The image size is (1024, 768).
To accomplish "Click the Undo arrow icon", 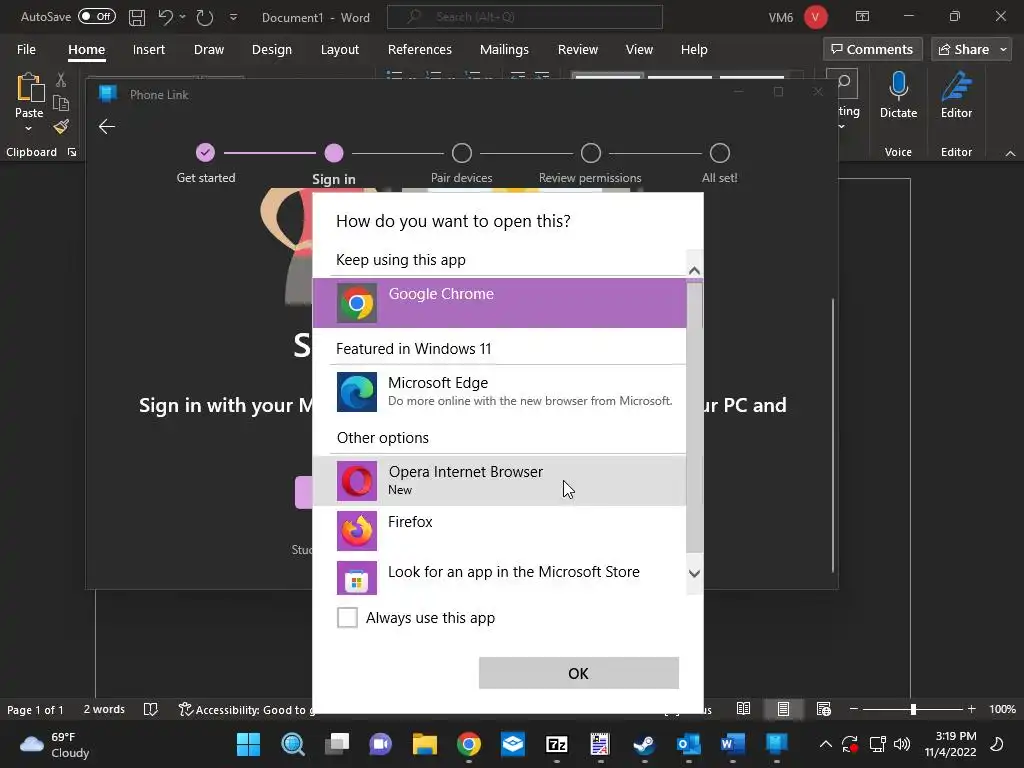I will point(165,18).
